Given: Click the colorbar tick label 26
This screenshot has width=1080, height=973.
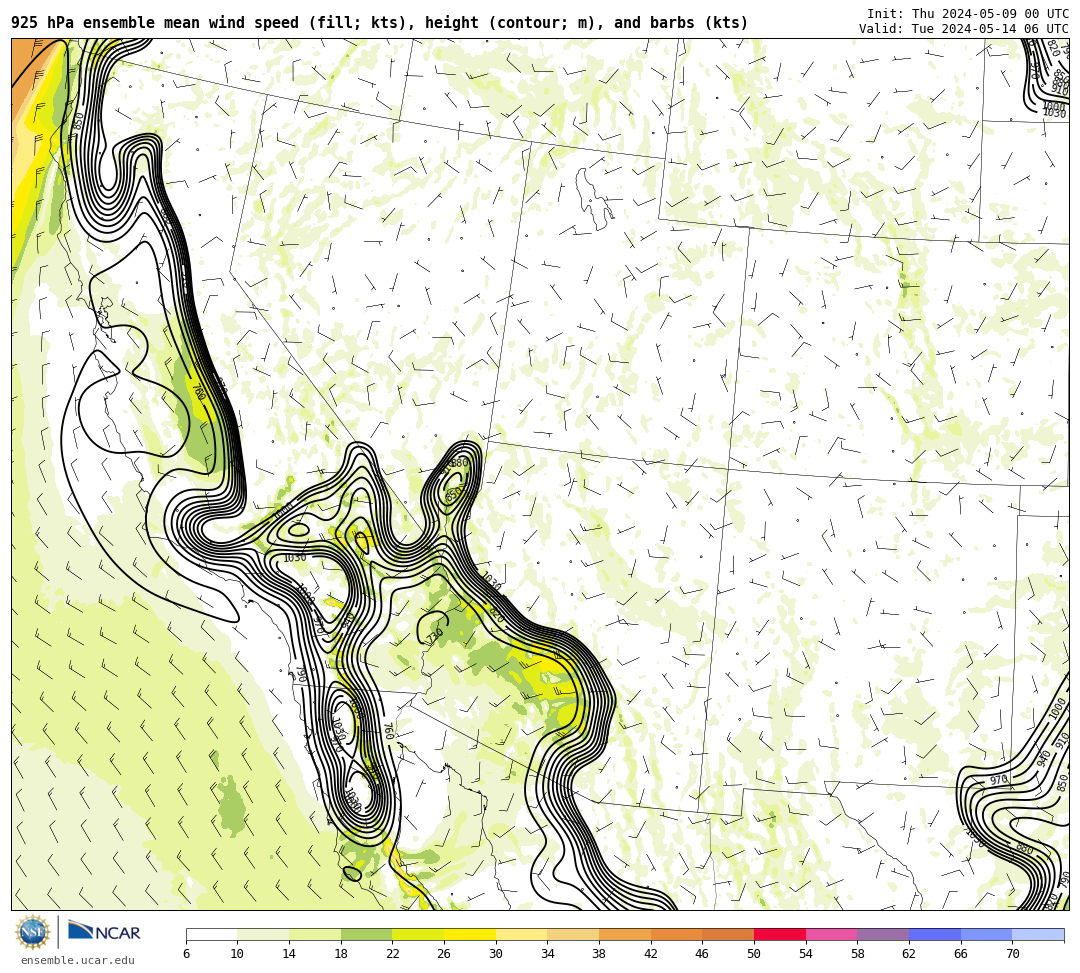Looking at the screenshot, I should 444,954.
